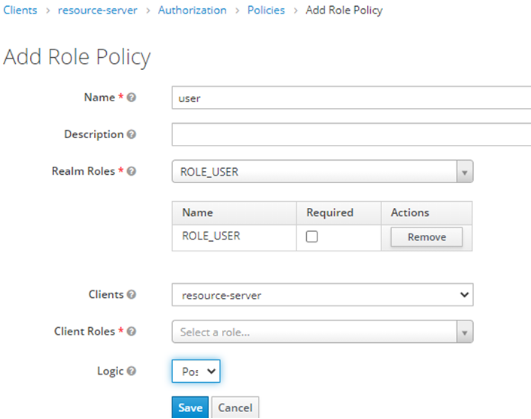
Task: Remove ROLE_USER from the roles table
Action: 427,237
